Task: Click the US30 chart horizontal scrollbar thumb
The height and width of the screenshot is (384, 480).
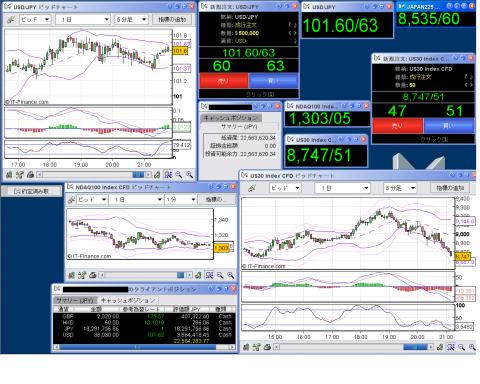Action: (415, 347)
